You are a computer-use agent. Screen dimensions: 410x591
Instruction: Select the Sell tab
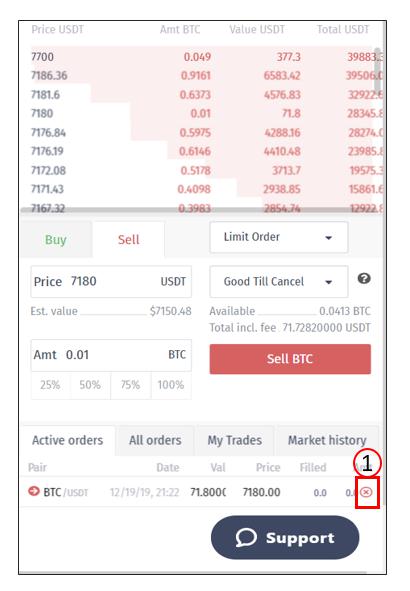[129, 240]
